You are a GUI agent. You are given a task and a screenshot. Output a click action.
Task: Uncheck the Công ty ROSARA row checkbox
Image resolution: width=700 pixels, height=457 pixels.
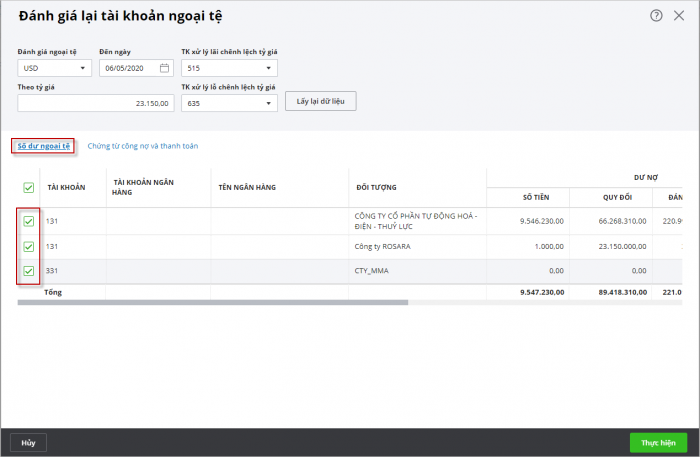point(29,246)
